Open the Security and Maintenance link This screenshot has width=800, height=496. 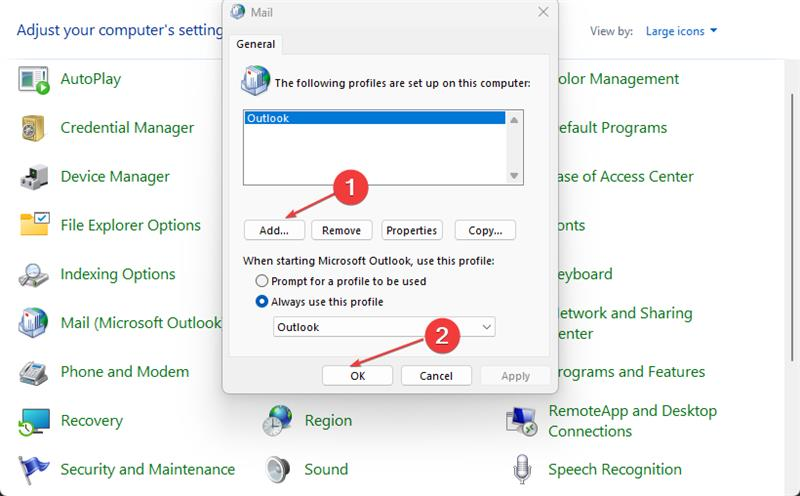click(x=147, y=469)
